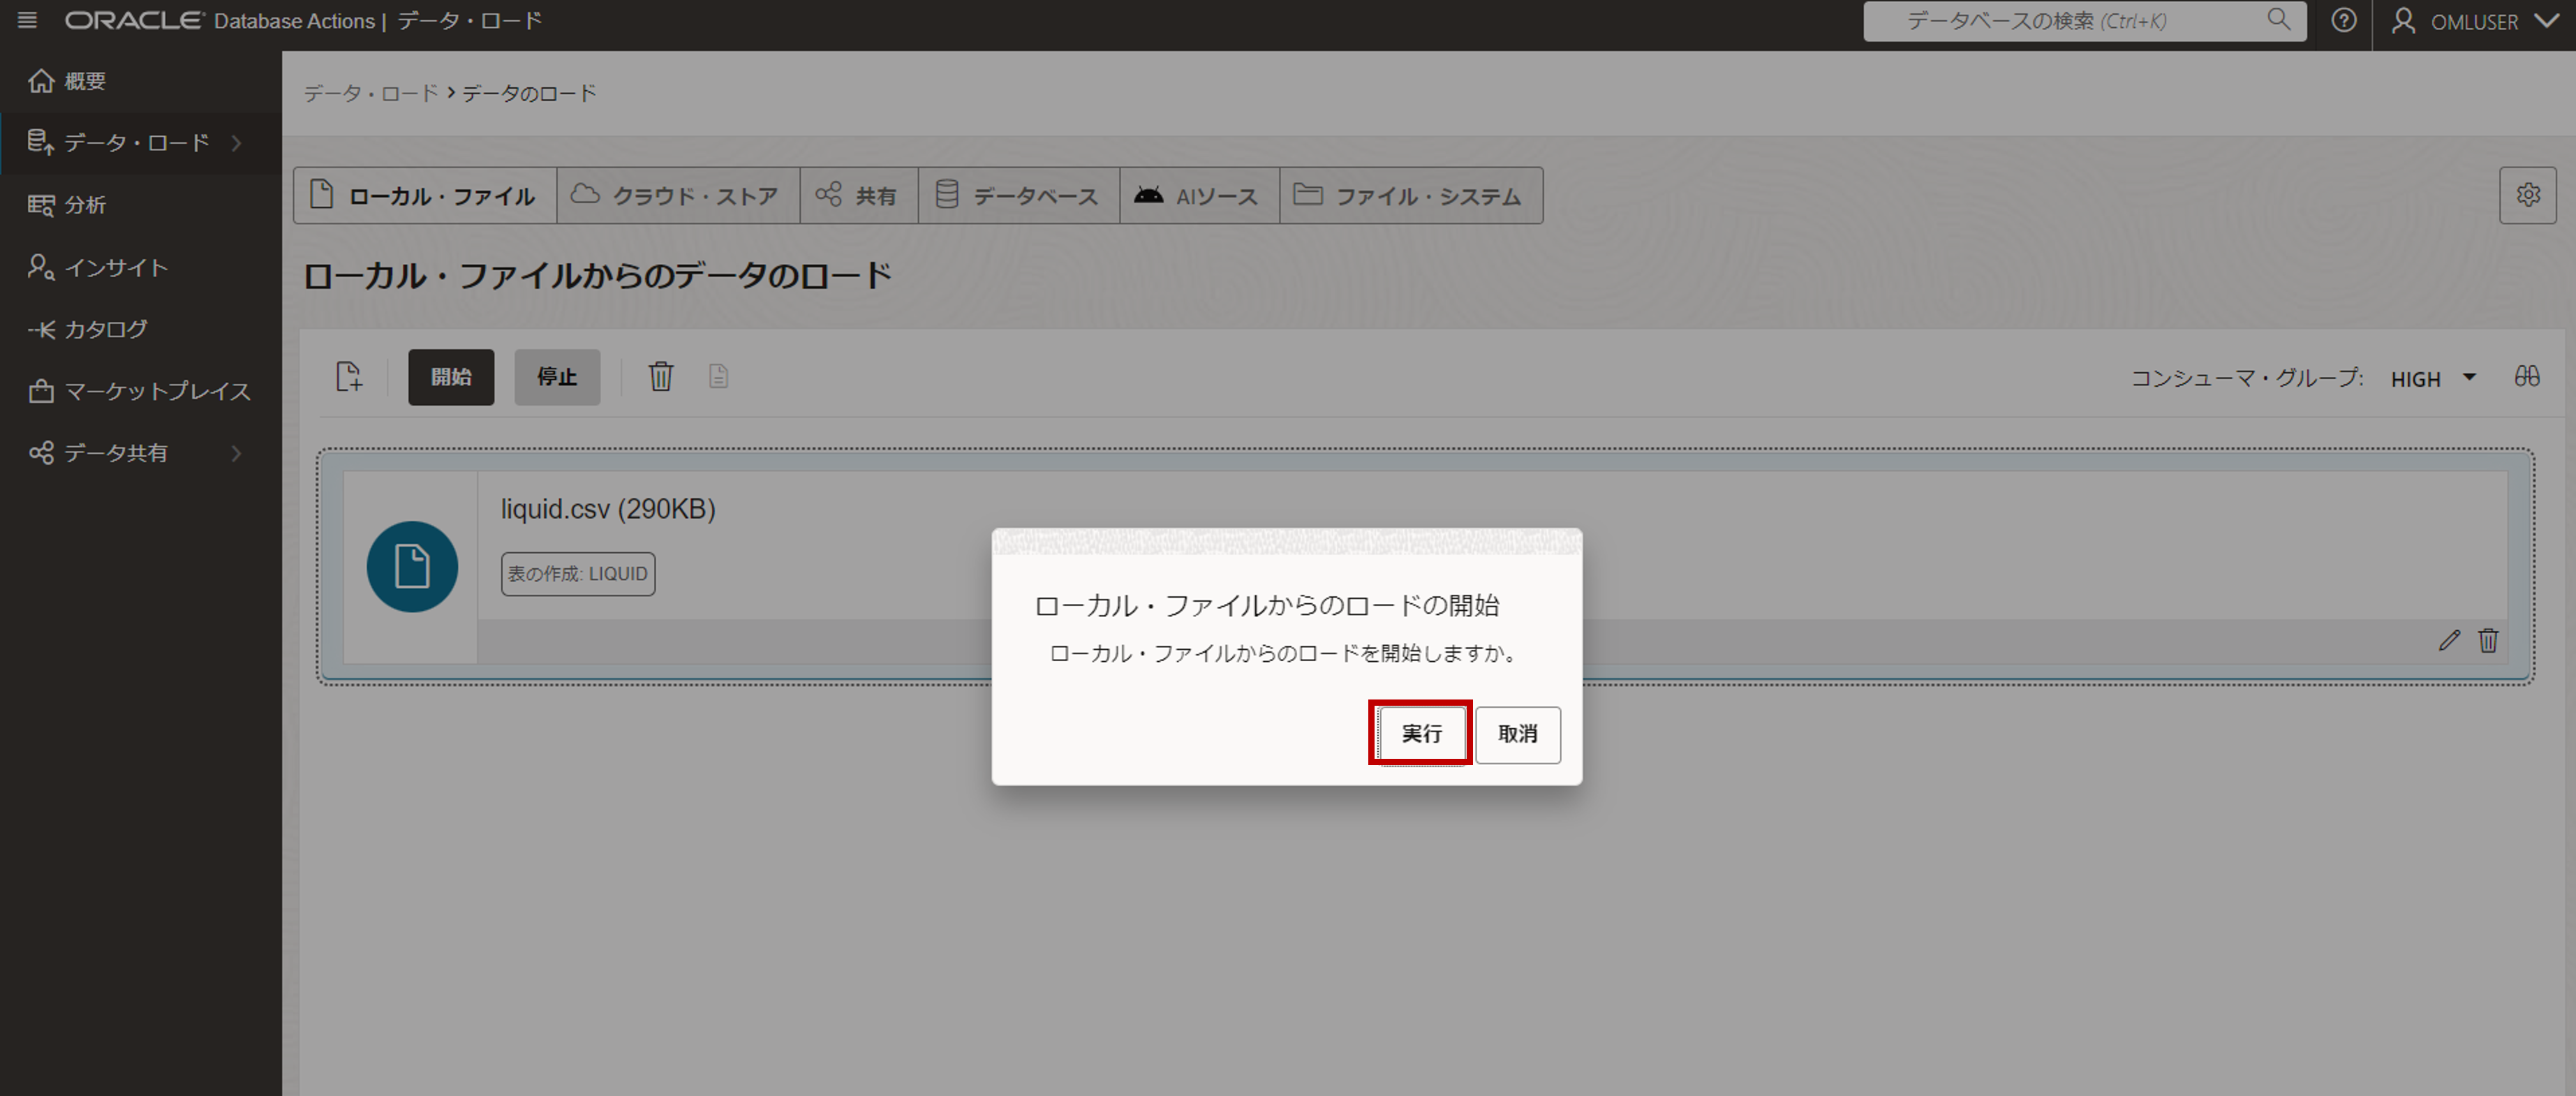Click the データ・ロード breadcrumb link

click(370, 93)
